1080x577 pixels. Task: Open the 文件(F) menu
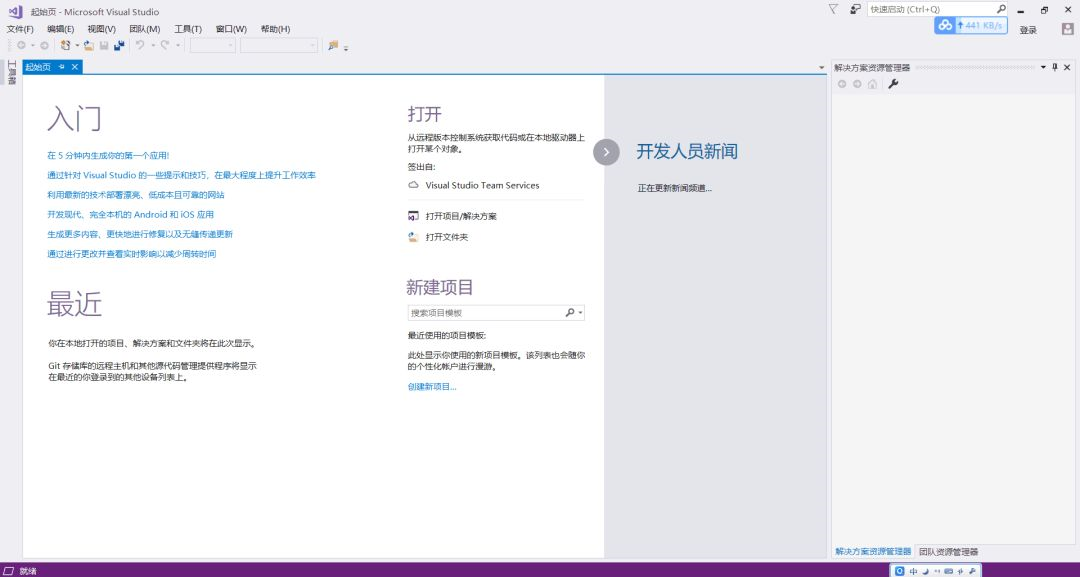pos(20,29)
